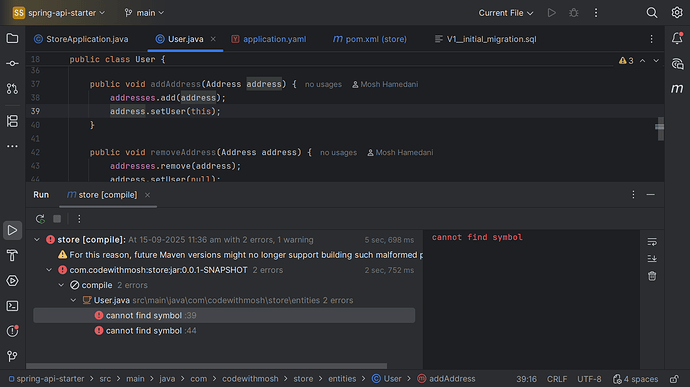
Task: Click 'codewithmosh' breadcrumb in navigation bar
Action: 250,379
